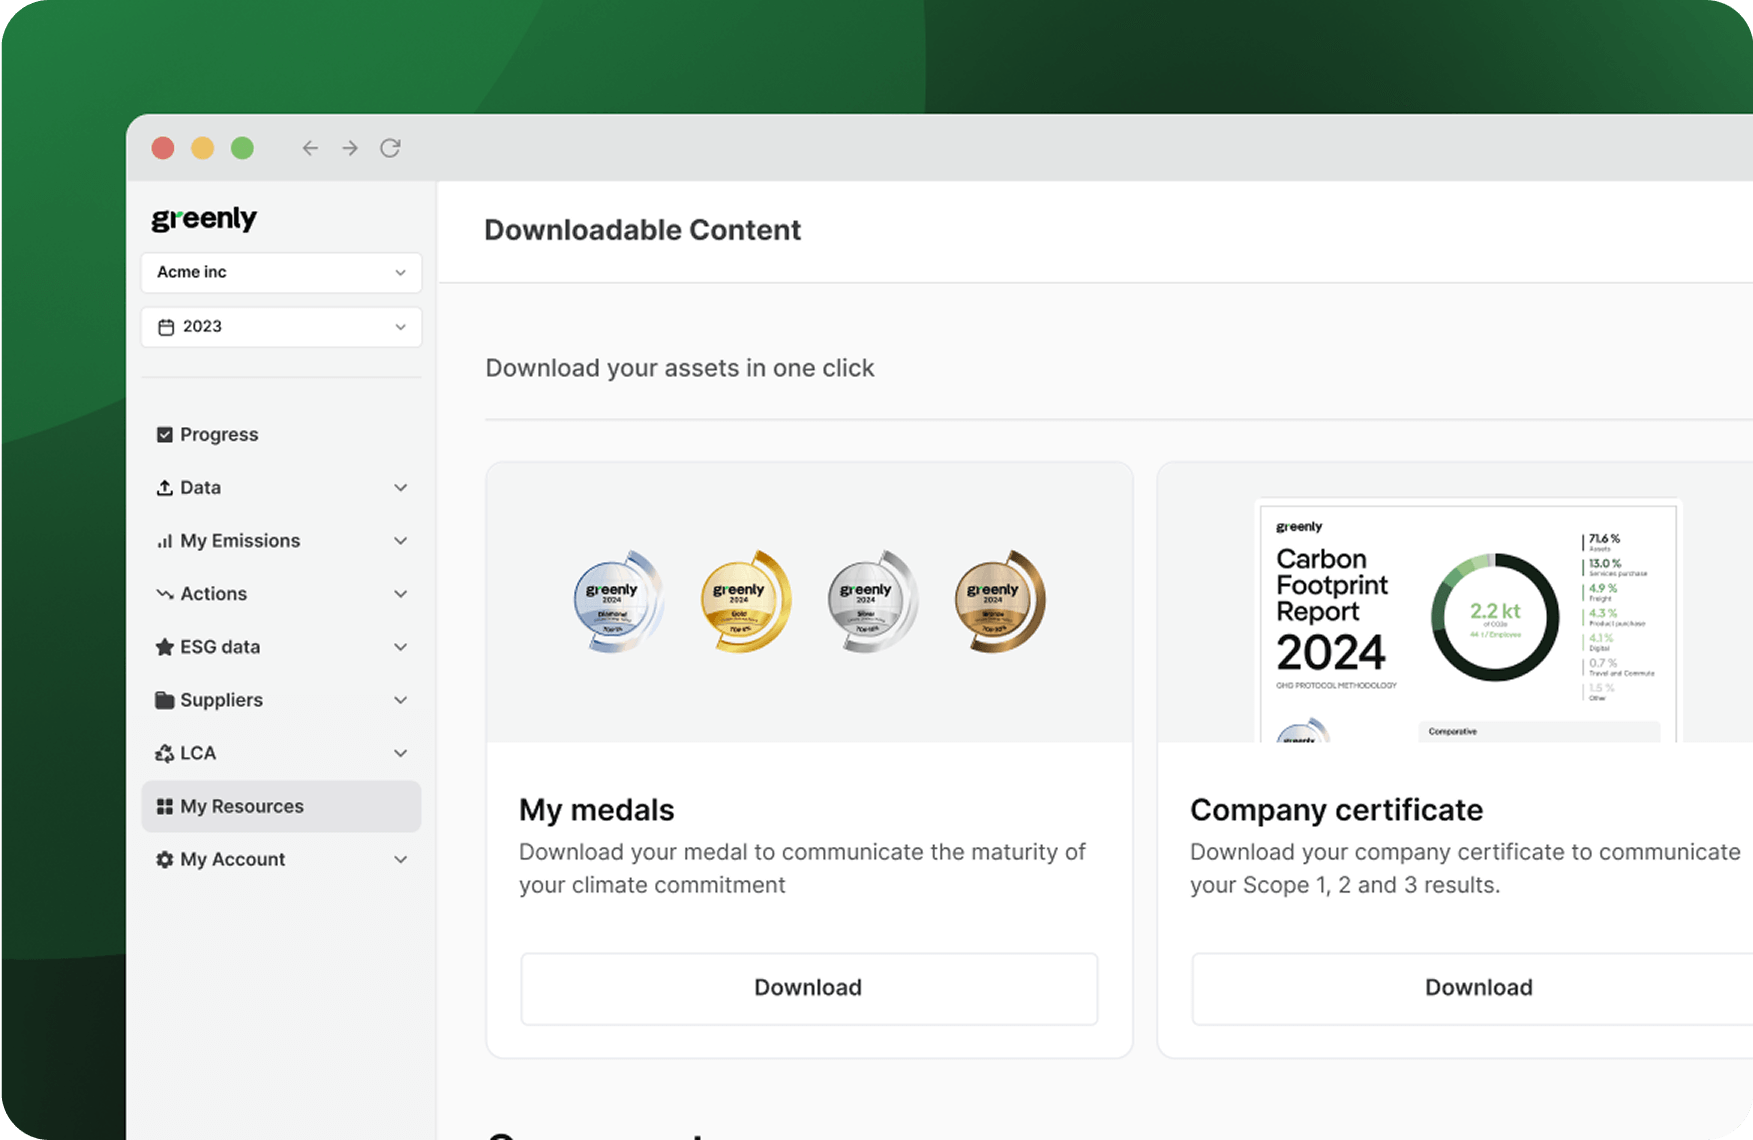The image size is (1753, 1140).
Task: Click the greenly logo in the sidebar
Action: point(204,219)
